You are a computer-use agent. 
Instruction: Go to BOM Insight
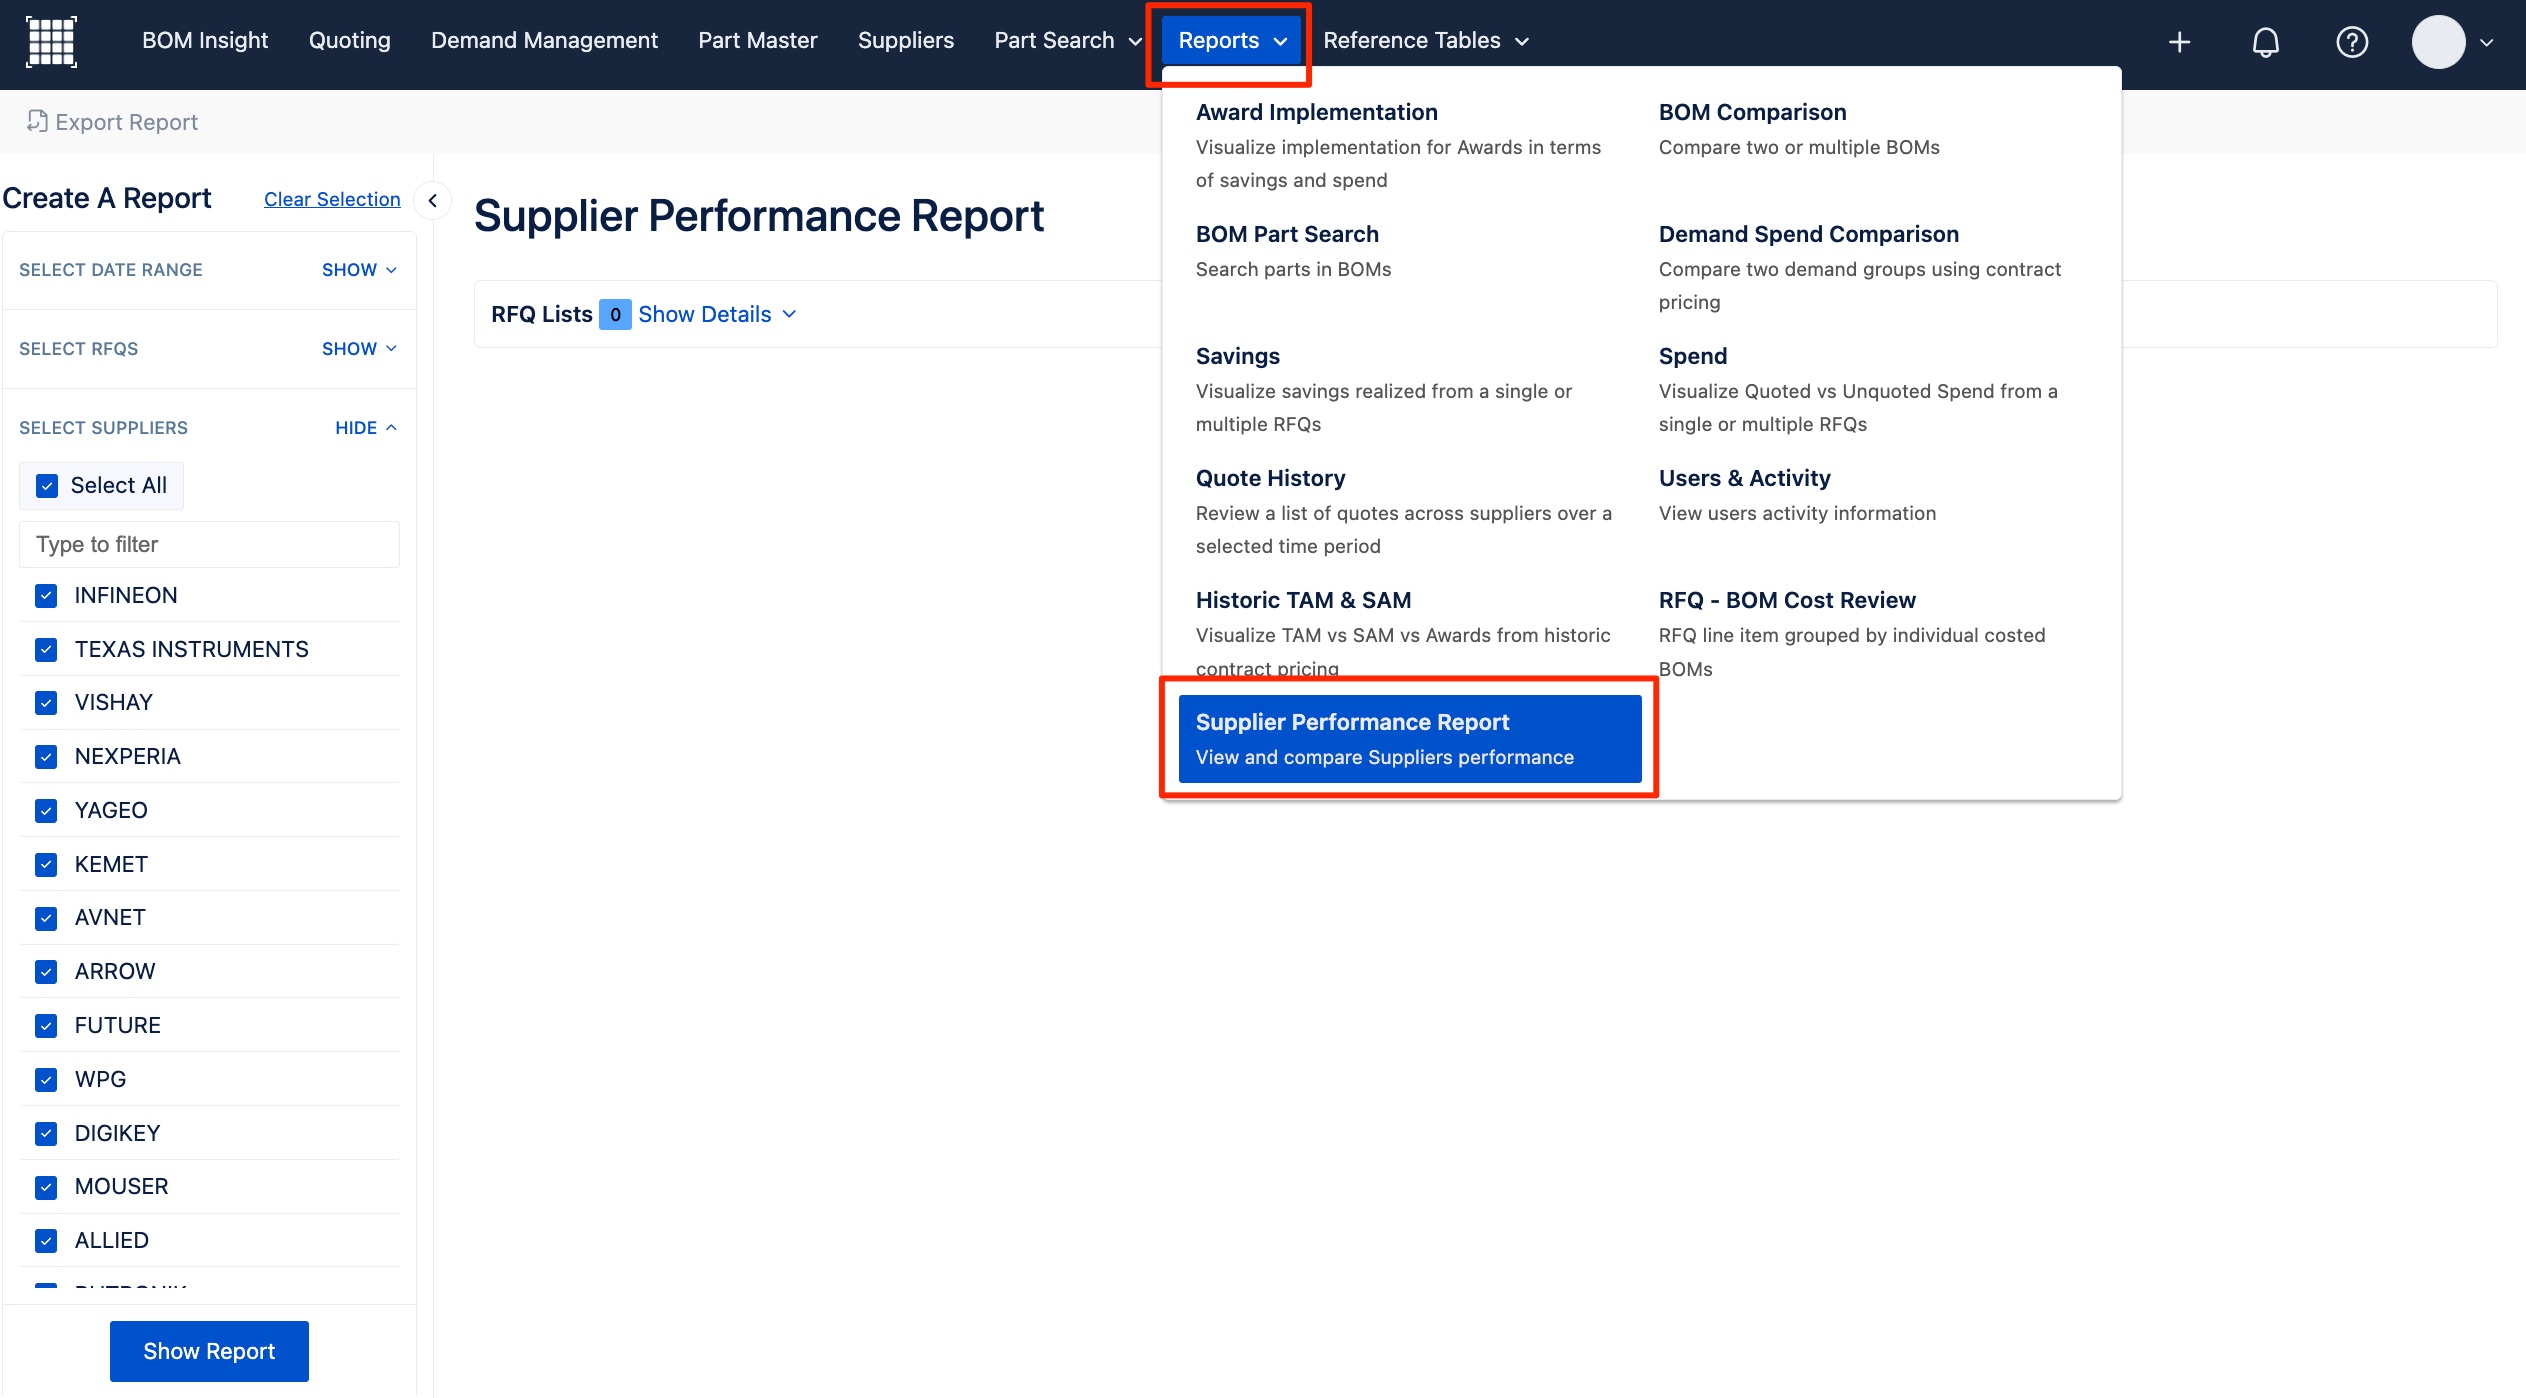coord(205,41)
